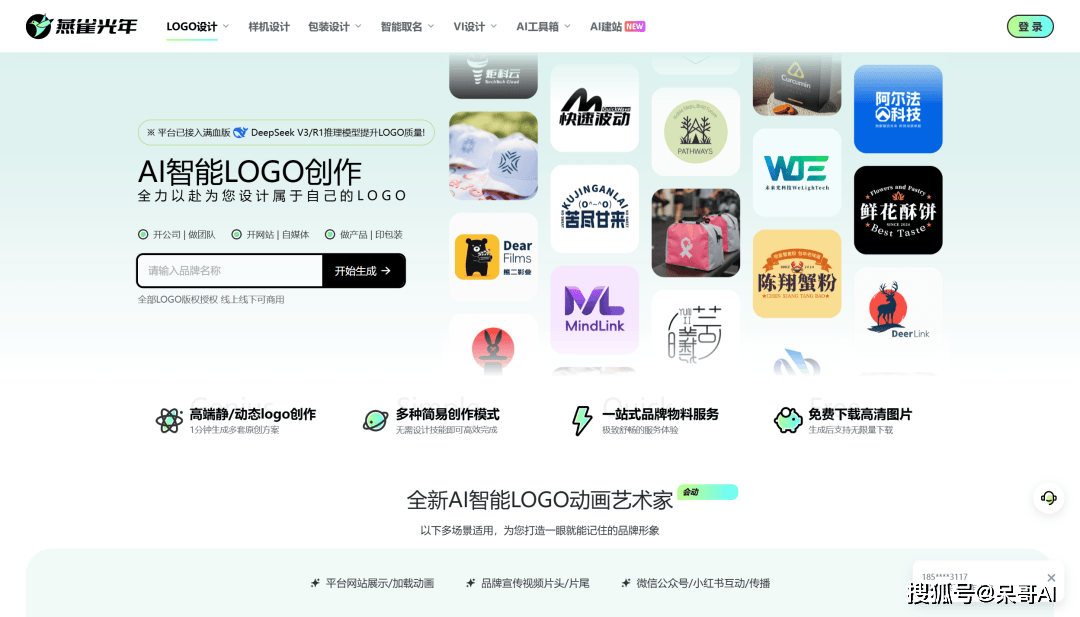Viewport: 1080px width, 617px height.
Task: Click the 请输入品牌名称 input field
Action: [229, 271]
